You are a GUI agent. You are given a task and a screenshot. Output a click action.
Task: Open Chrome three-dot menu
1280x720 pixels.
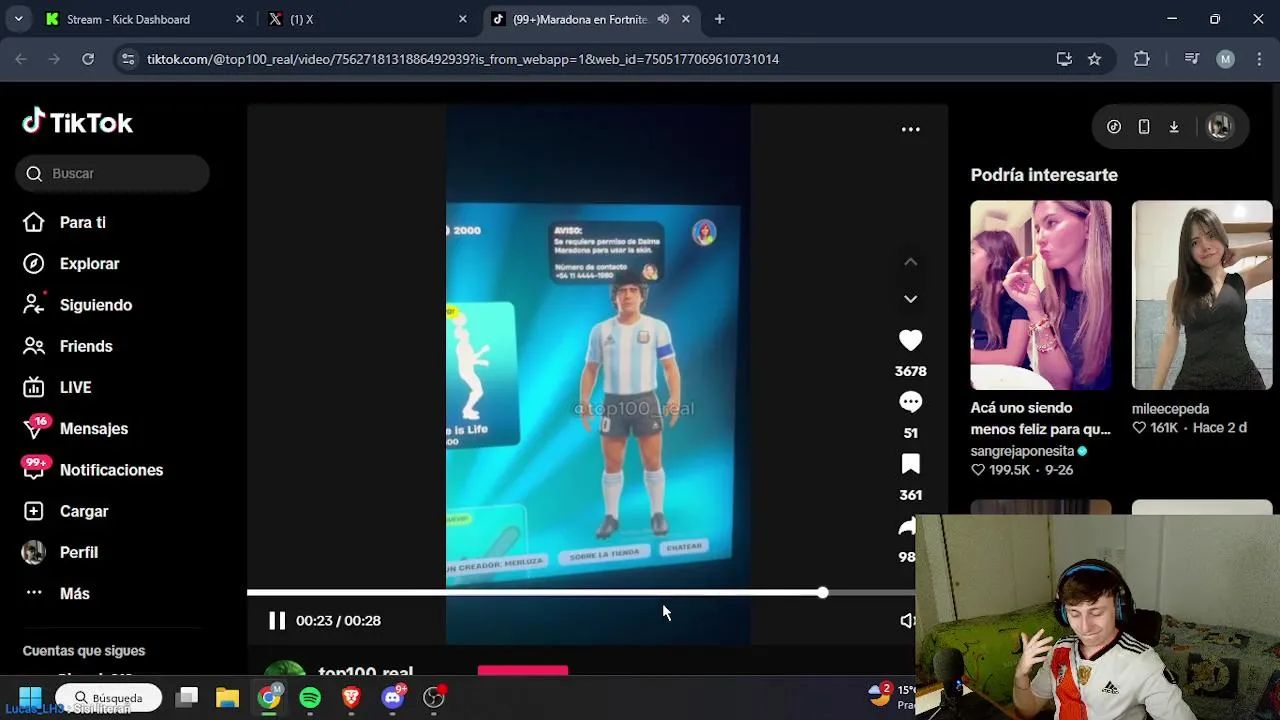click(x=1258, y=59)
